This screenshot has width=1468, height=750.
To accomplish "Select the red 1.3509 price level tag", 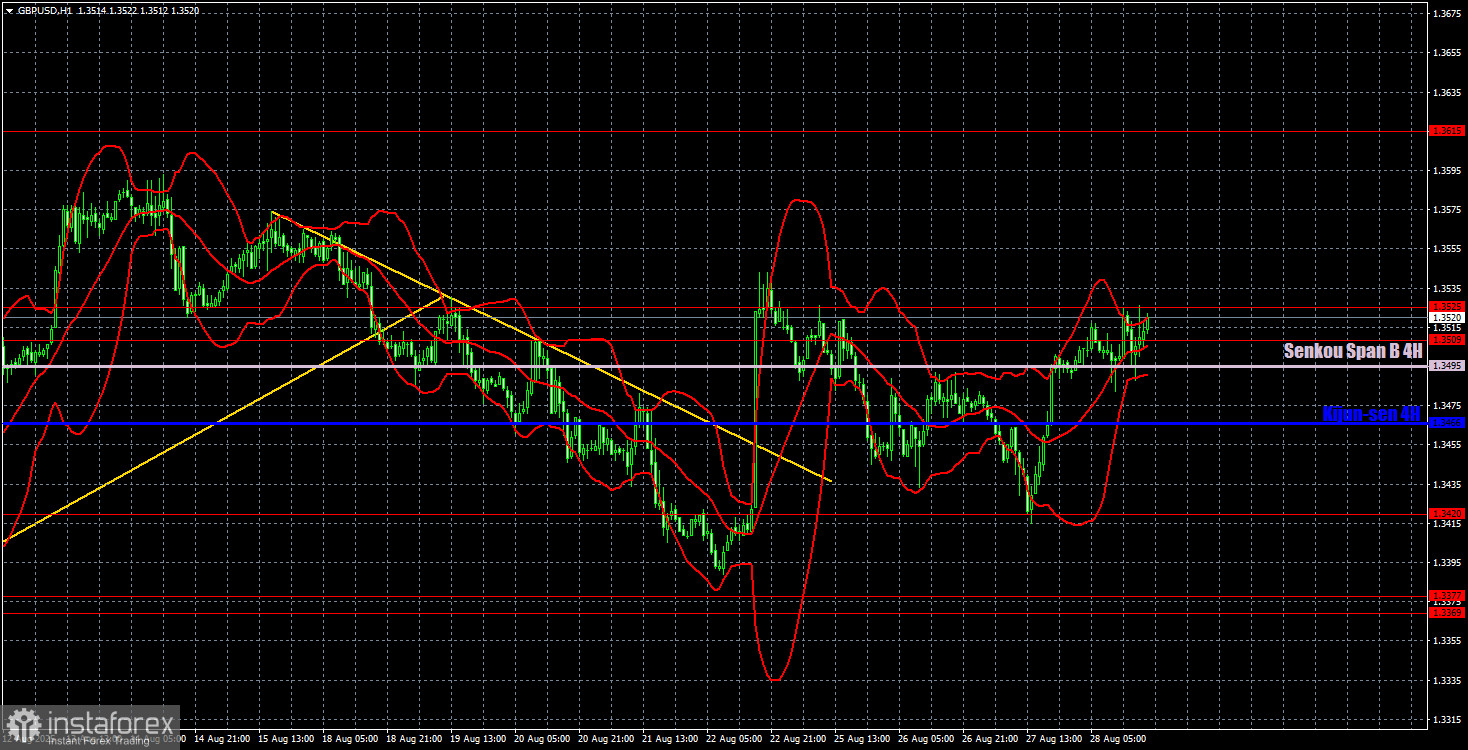I will pos(1447,340).
